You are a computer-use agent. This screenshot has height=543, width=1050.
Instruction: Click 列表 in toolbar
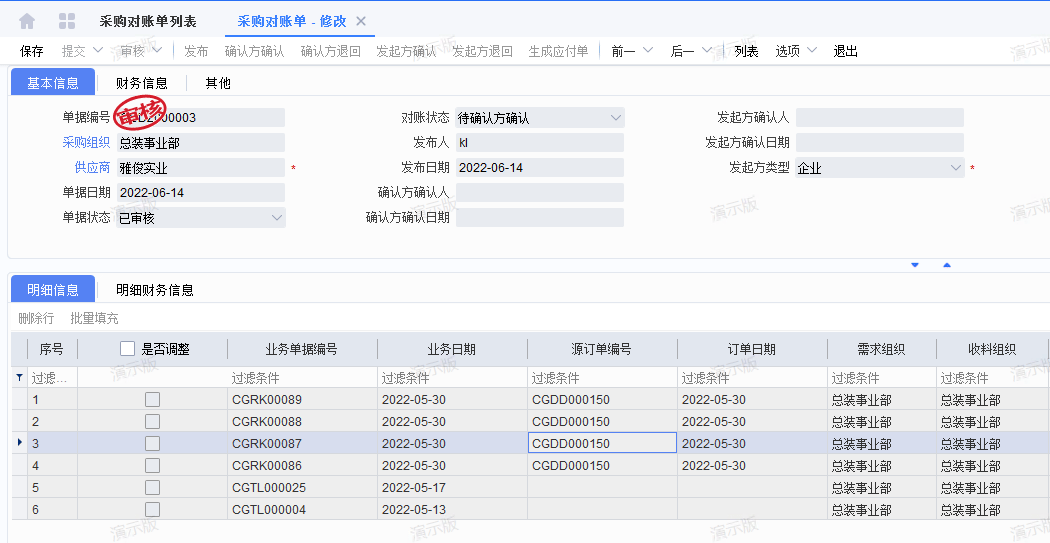tap(747, 51)
